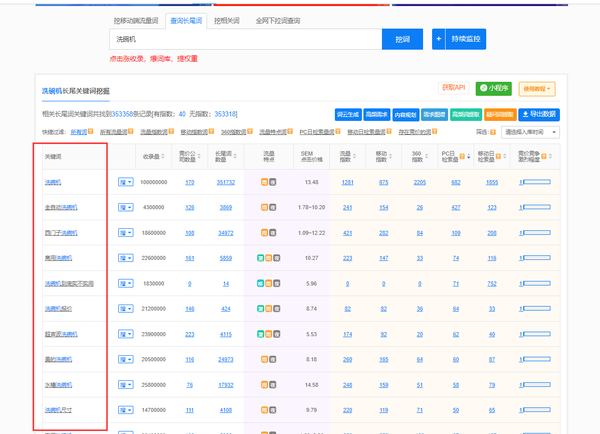Click SEM price cell 13.48
Image resolution: width=600 pixels, height=434 pixels.
[311, 182]
